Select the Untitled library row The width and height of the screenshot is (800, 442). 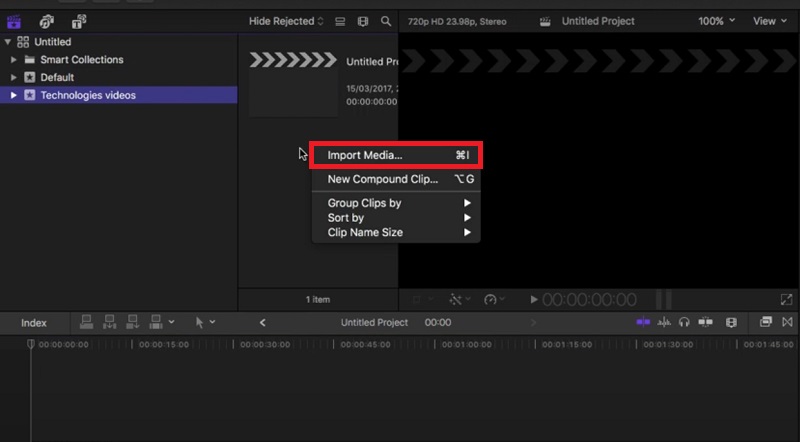point(118,42)
